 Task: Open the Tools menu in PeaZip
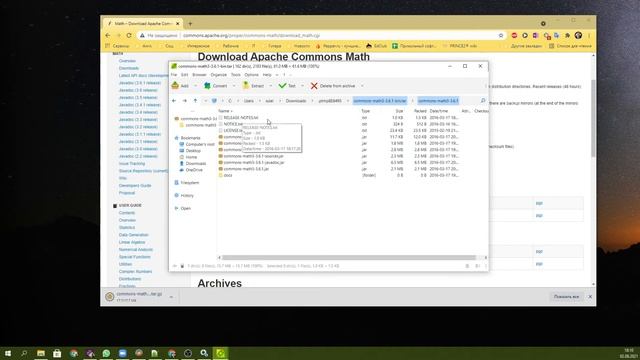[236, 75]
